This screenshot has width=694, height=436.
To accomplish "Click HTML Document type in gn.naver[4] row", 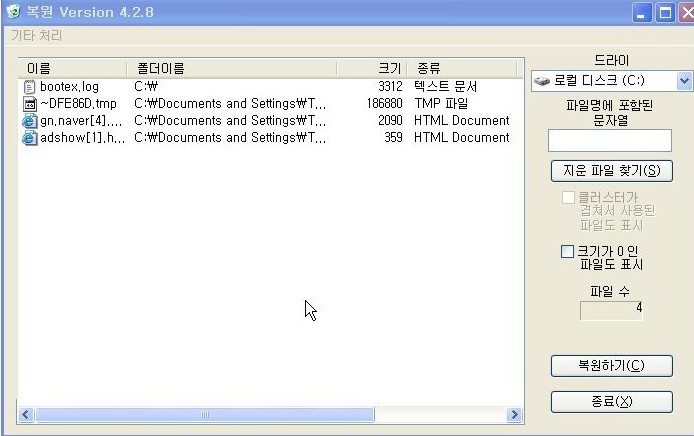I will coord(462,121).
